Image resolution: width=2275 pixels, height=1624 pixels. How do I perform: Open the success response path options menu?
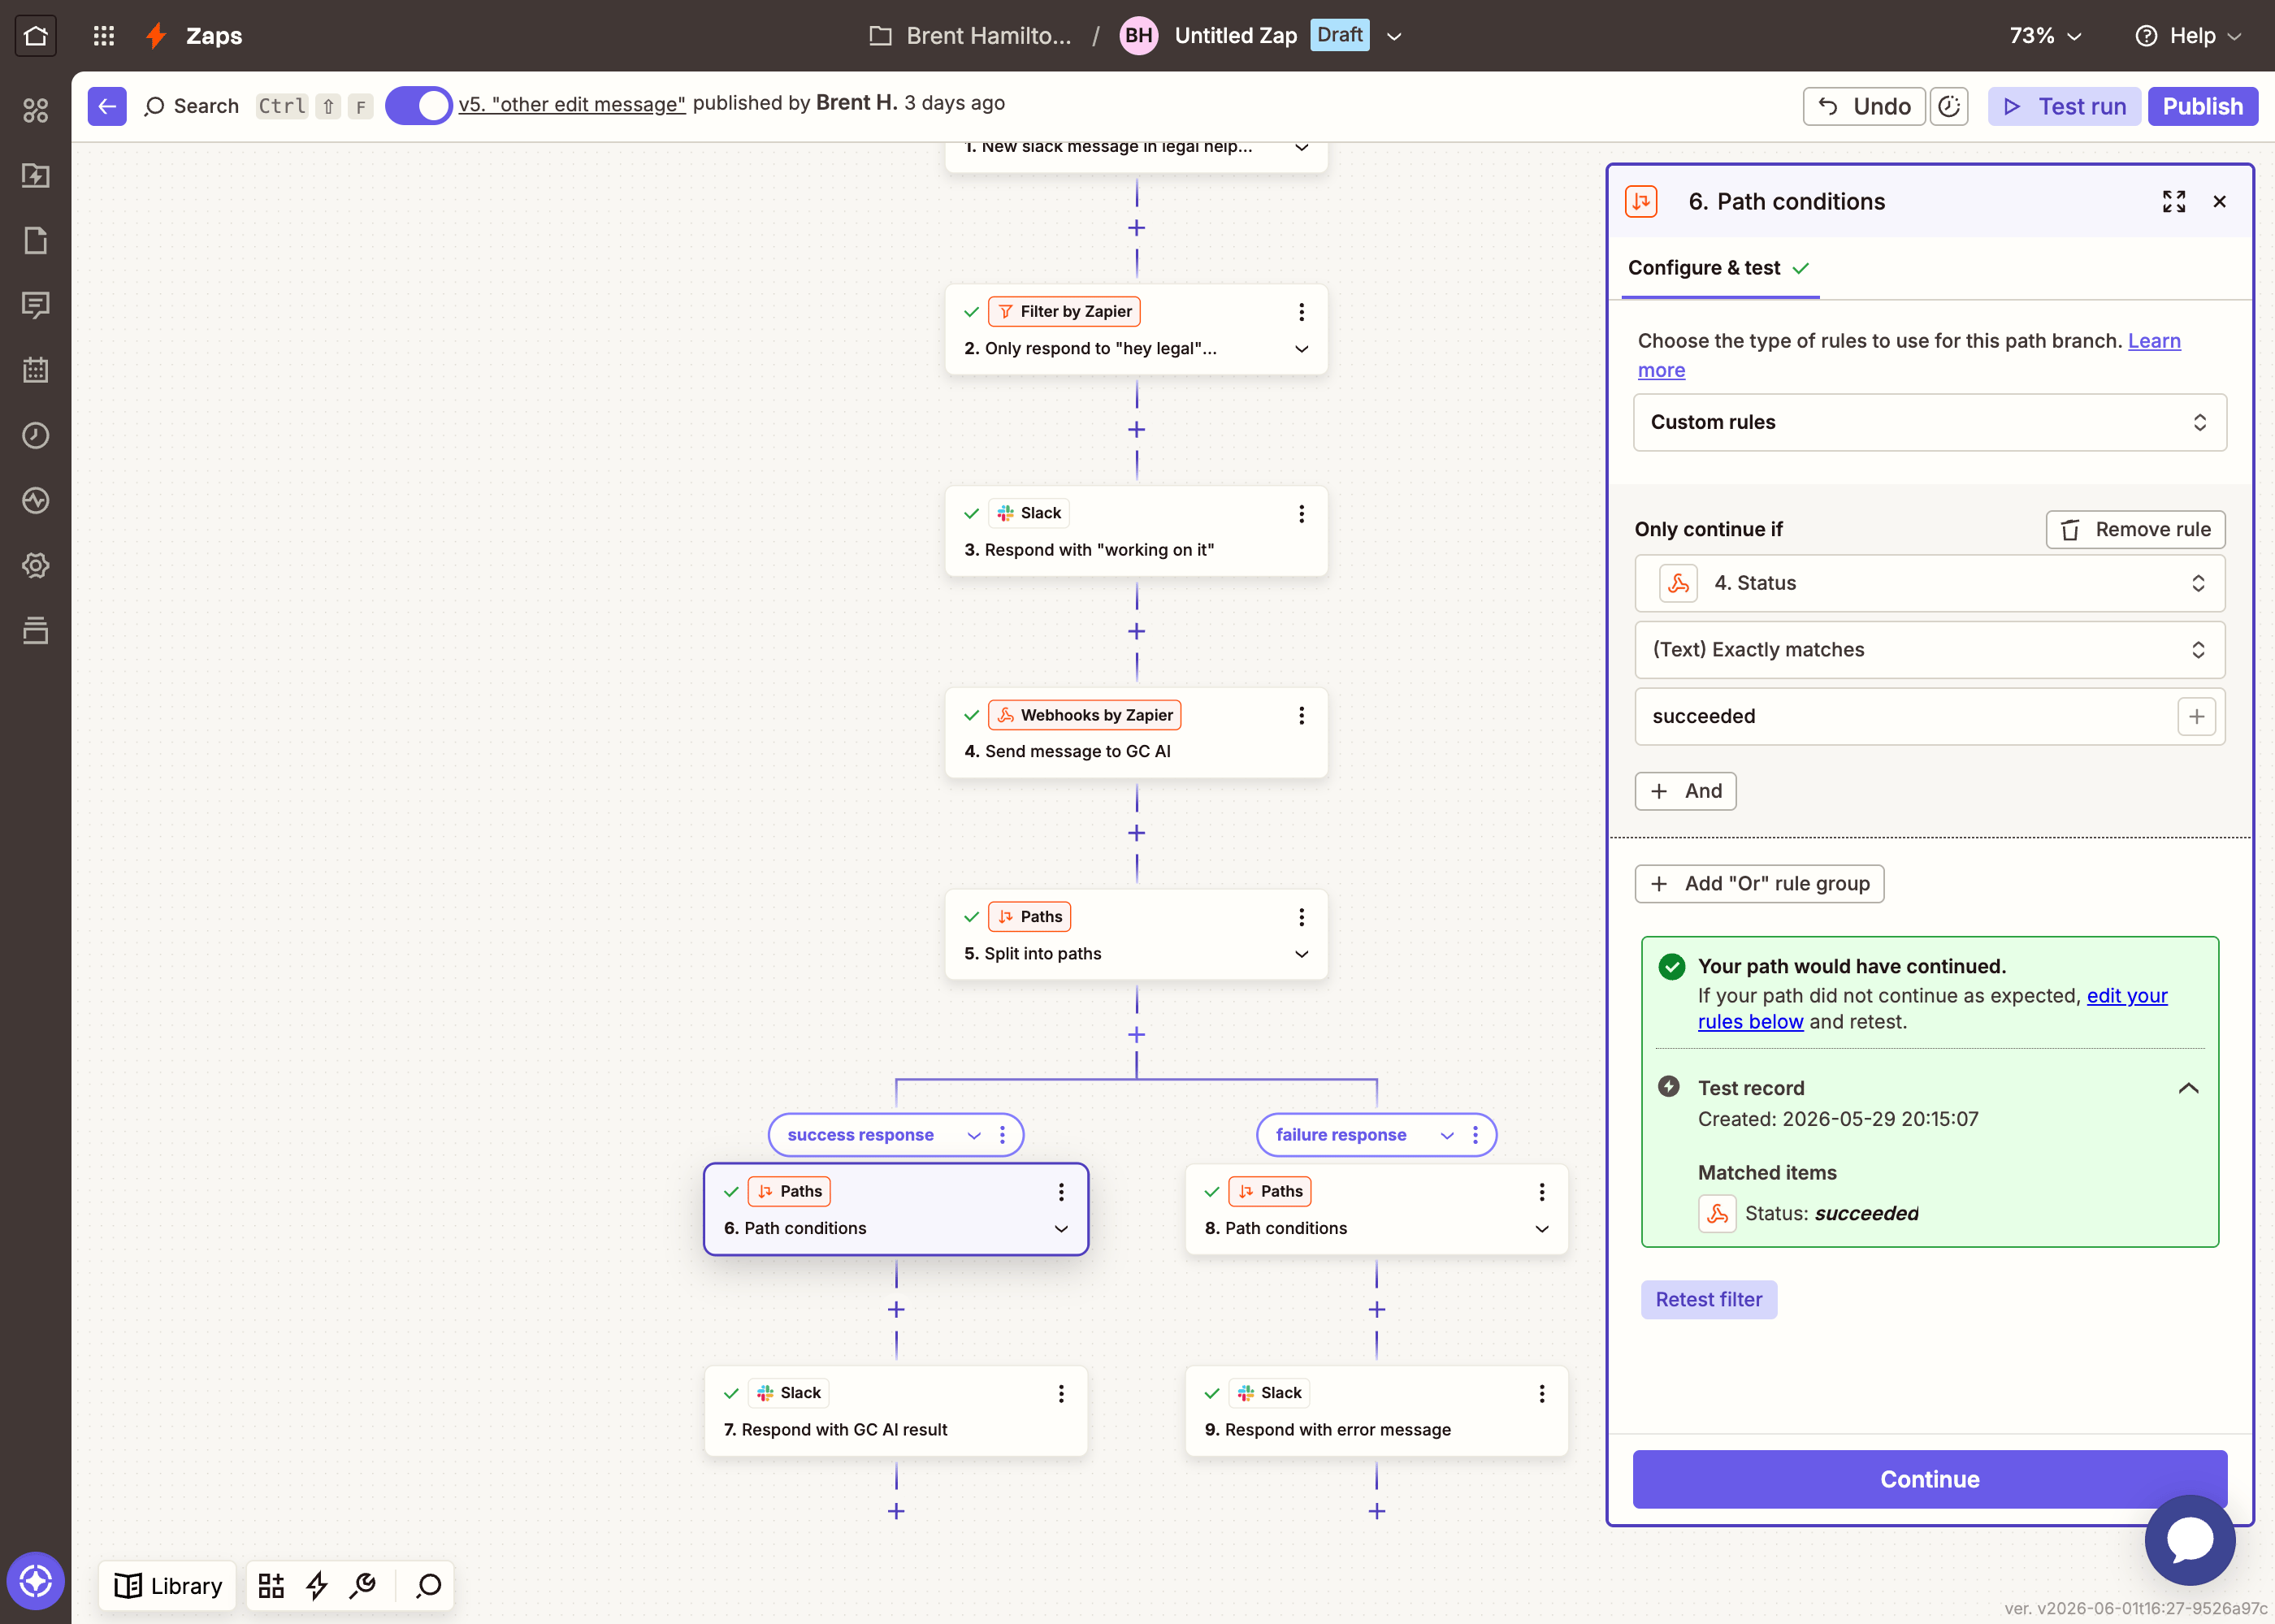pyautogui.click(x=1002, y=1135)
